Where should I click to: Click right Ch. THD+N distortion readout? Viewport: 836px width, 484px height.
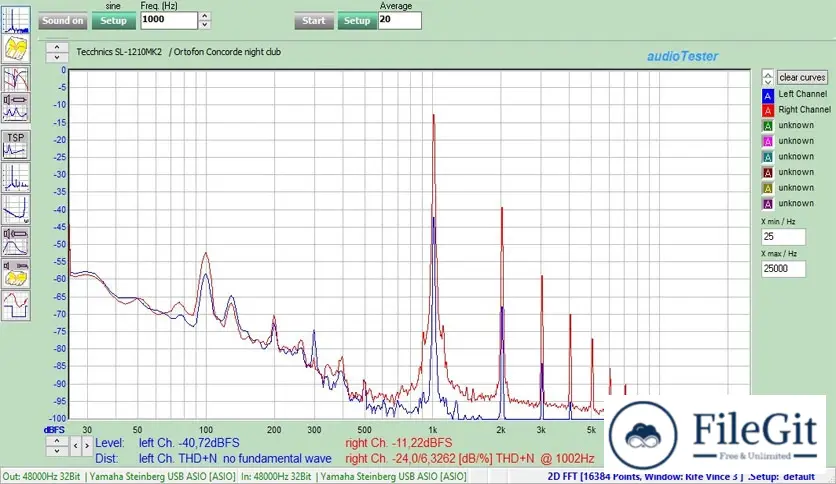tap(470, 458)
